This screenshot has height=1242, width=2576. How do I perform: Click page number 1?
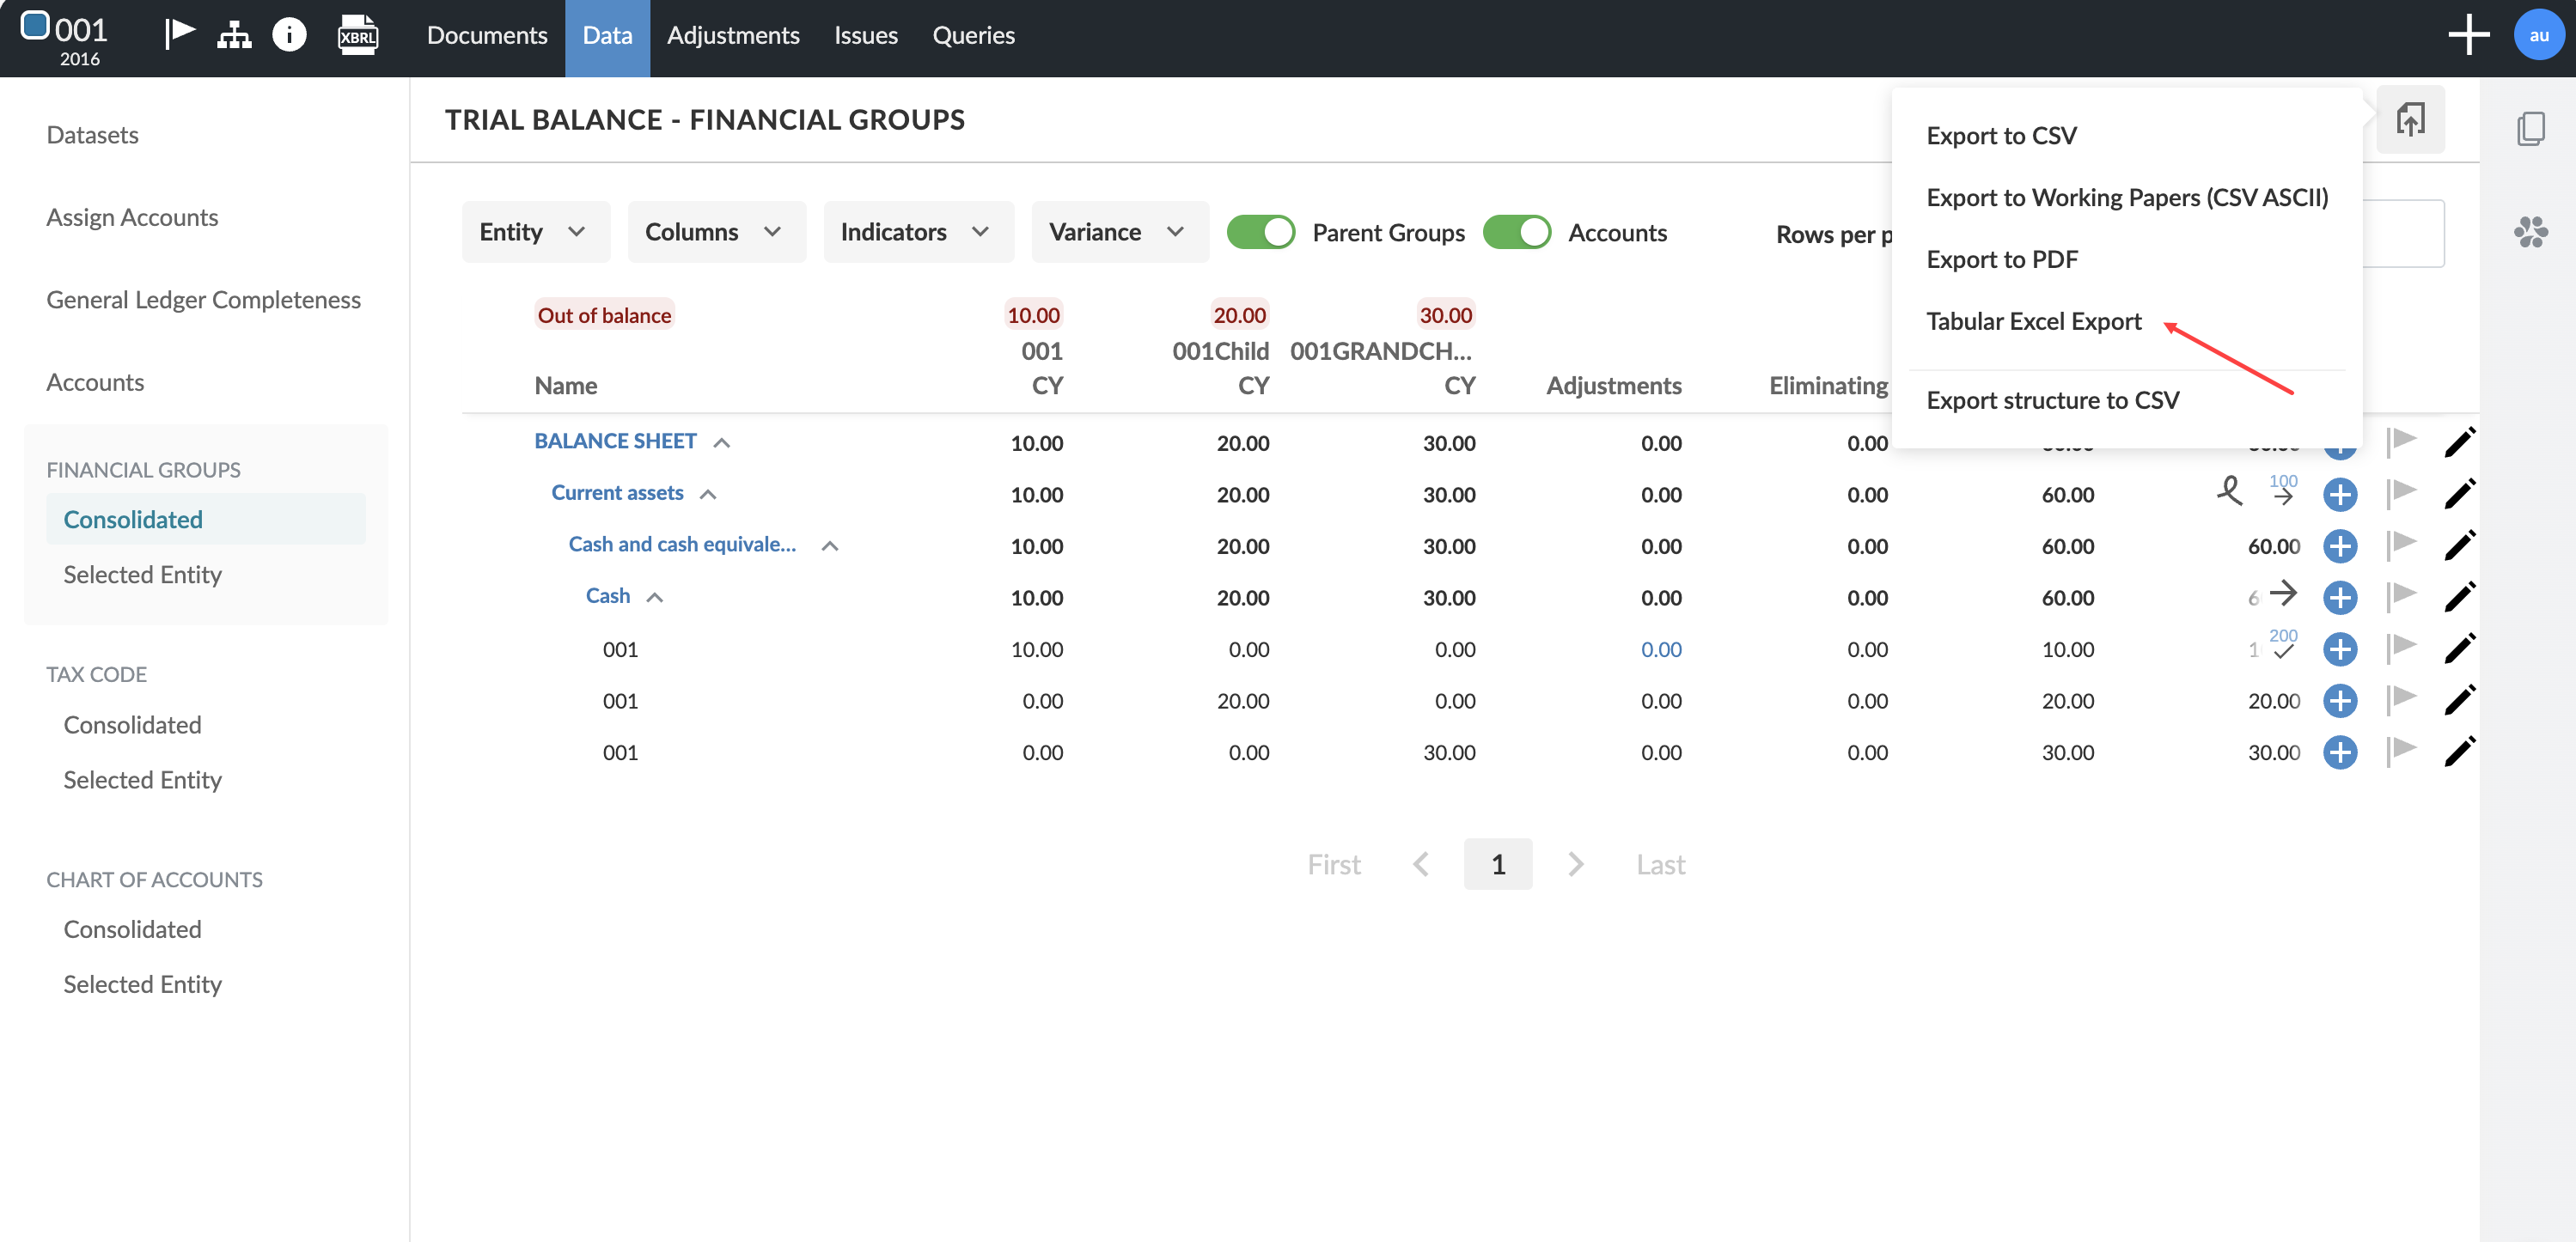click(1498, 864)
